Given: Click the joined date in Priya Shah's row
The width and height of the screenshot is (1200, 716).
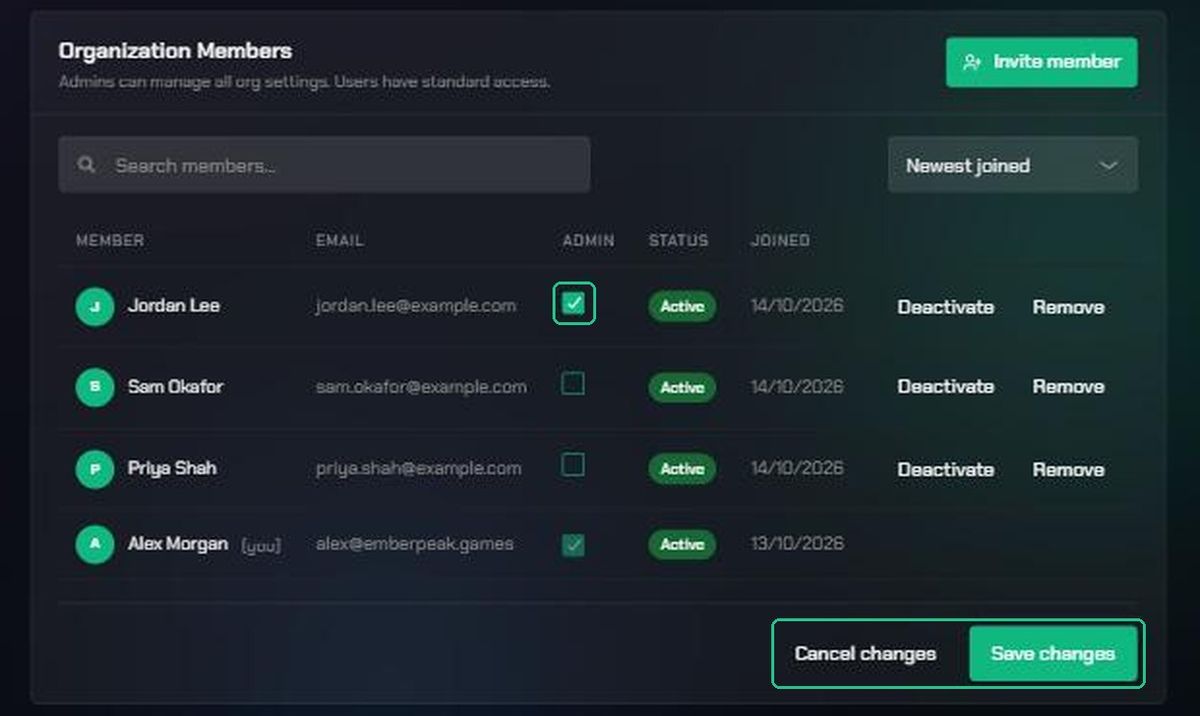Looking at the screenshot, I should tap(797, 468).
